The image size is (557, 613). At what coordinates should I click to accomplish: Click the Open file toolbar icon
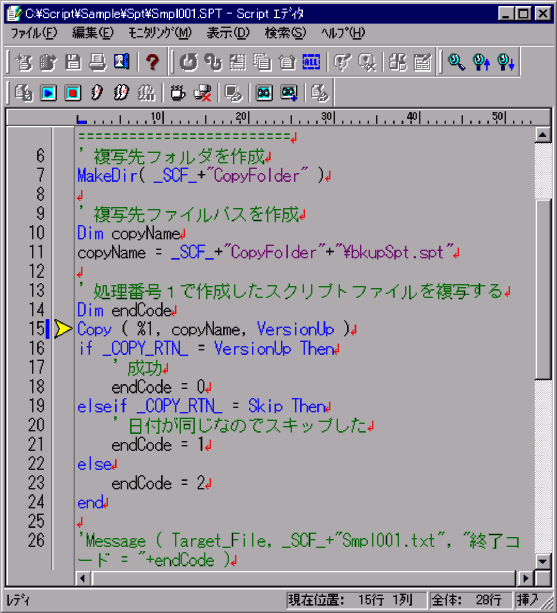(x=48, y=62)
